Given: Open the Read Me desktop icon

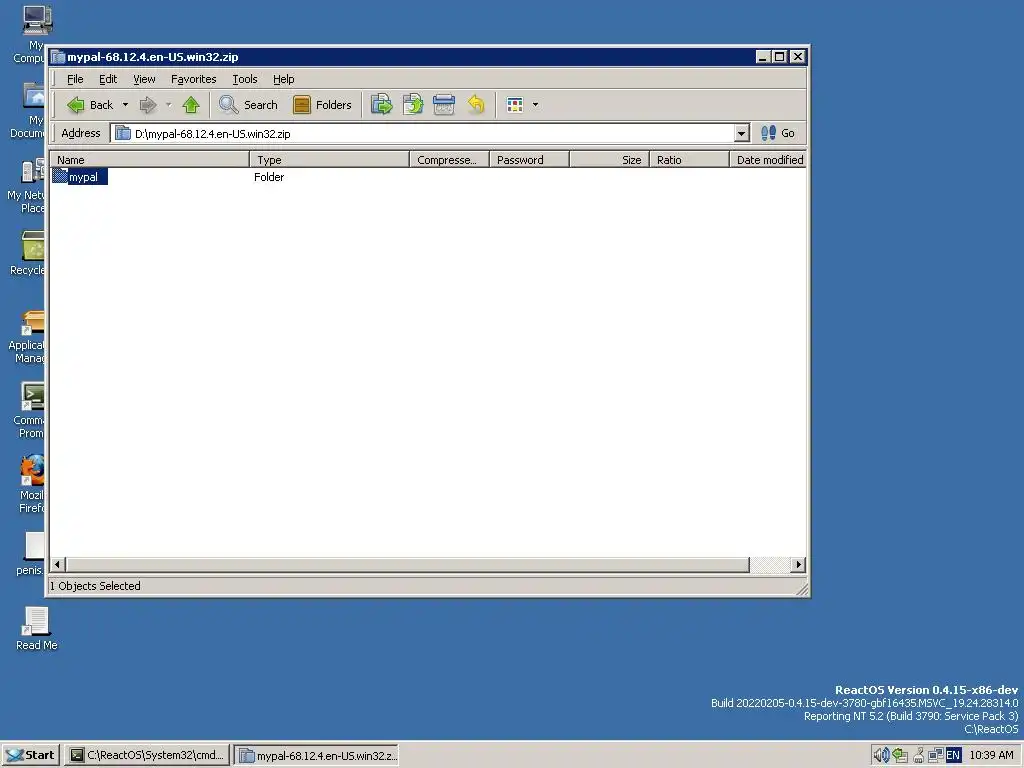Looking at the screenshot, I should [37, 629].
